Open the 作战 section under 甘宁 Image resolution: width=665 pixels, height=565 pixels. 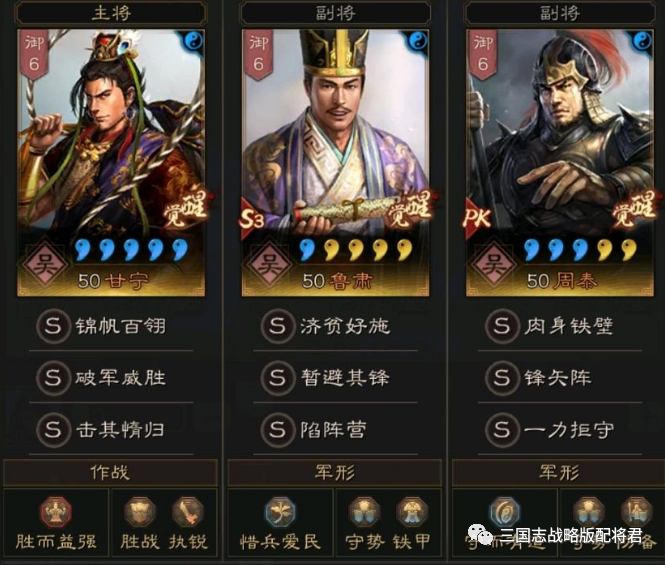click(110, 472)
